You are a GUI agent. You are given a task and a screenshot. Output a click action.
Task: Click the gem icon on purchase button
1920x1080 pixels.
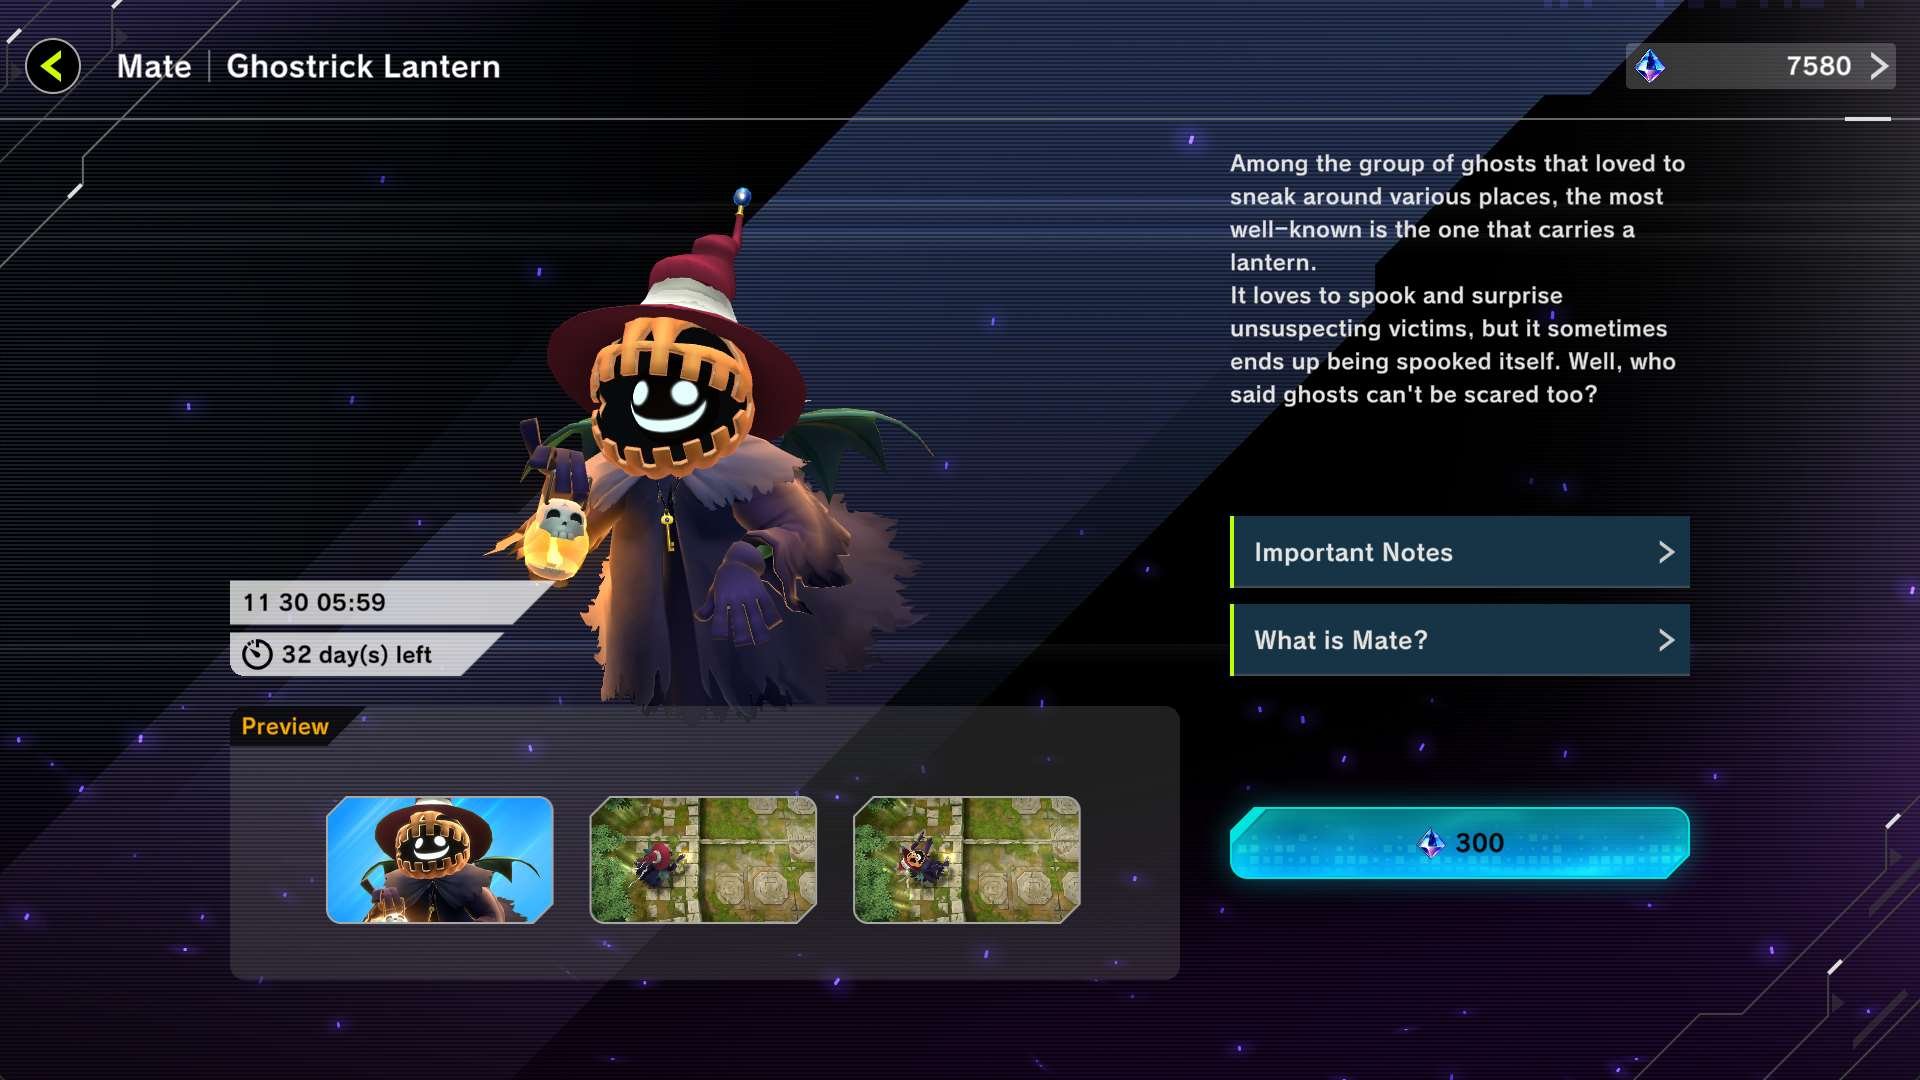coord(1432,844)
